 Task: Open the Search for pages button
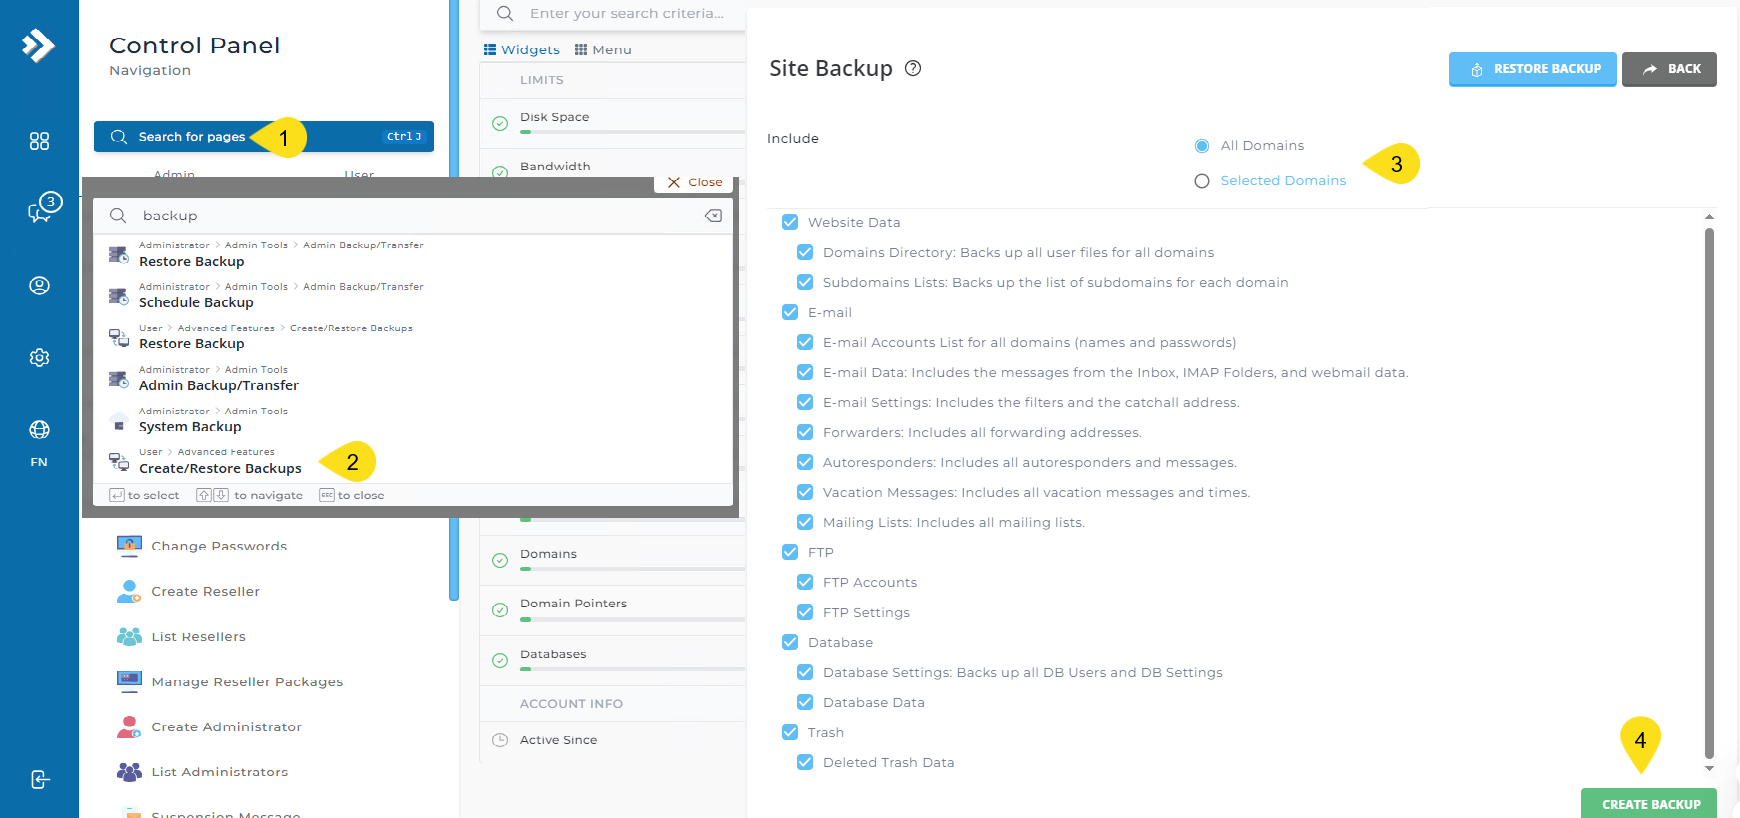[264, 136]
